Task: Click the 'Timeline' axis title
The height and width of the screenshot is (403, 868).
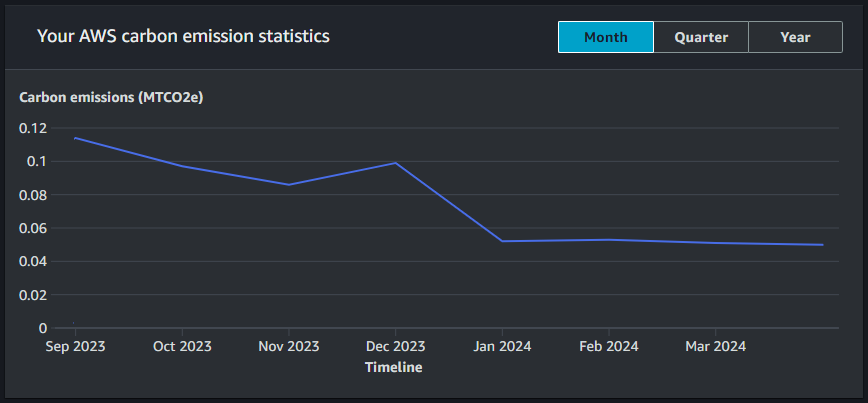Action: pyautogui.click(x=394, y=367)
